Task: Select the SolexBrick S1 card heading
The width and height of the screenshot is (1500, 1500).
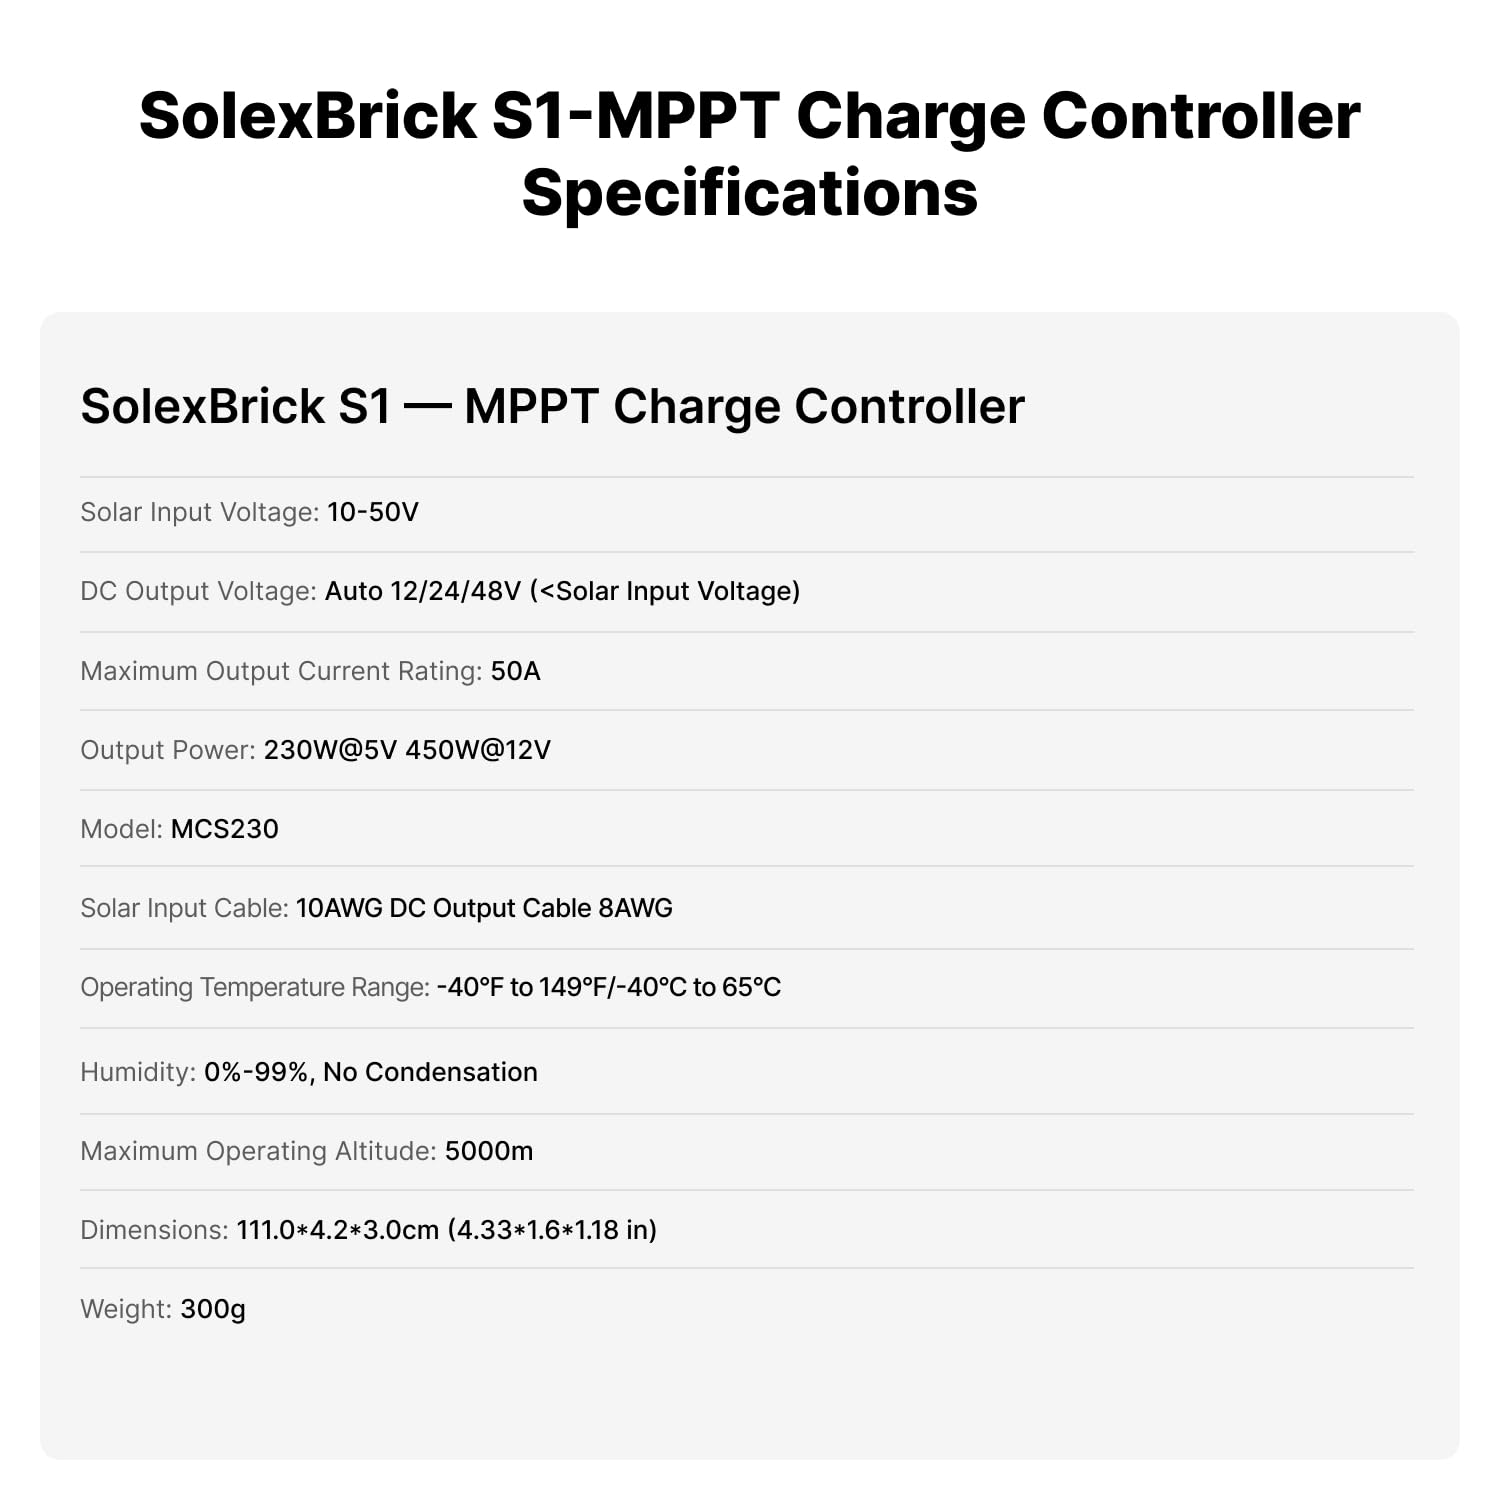Action: pos(552,406)
